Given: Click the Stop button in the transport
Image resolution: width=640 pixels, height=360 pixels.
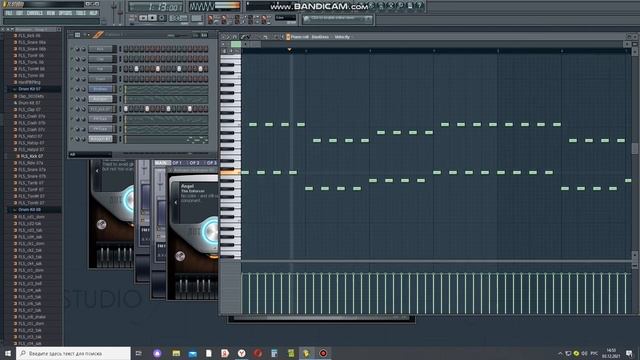Looking at the screenshot, I should [152, 18].
